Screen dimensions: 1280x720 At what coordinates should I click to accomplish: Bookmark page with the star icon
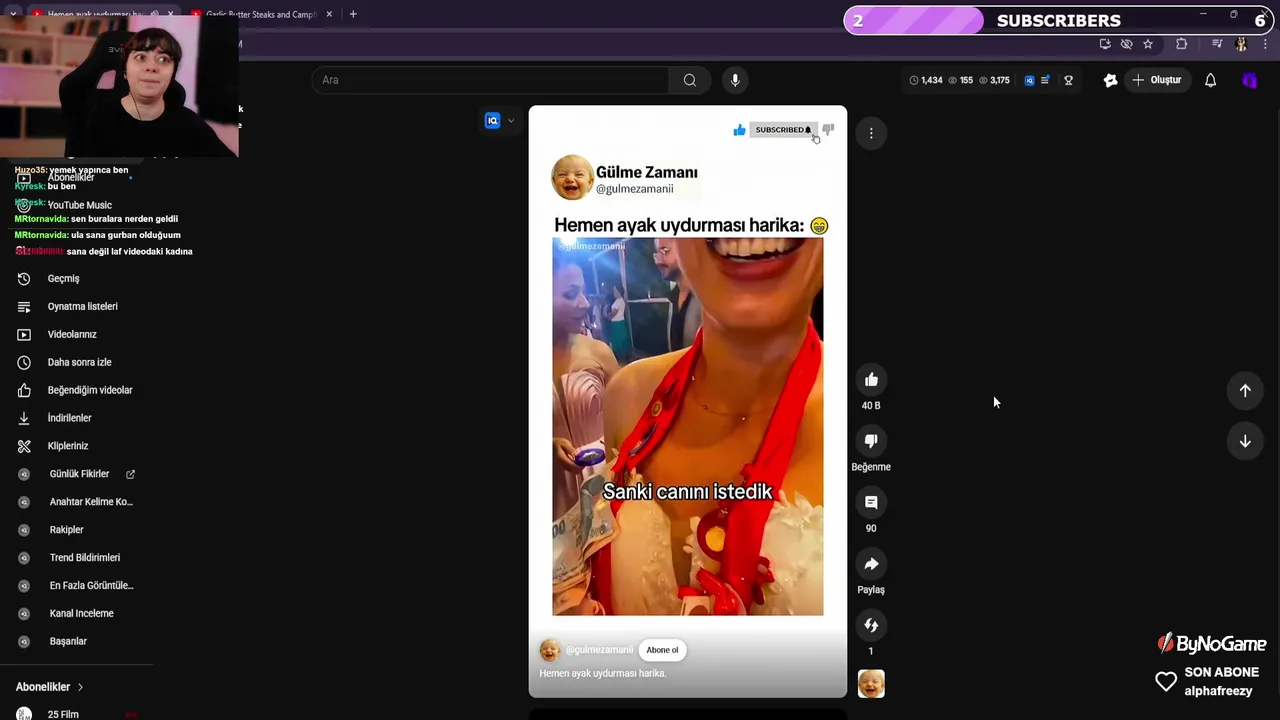point(1148,44)
